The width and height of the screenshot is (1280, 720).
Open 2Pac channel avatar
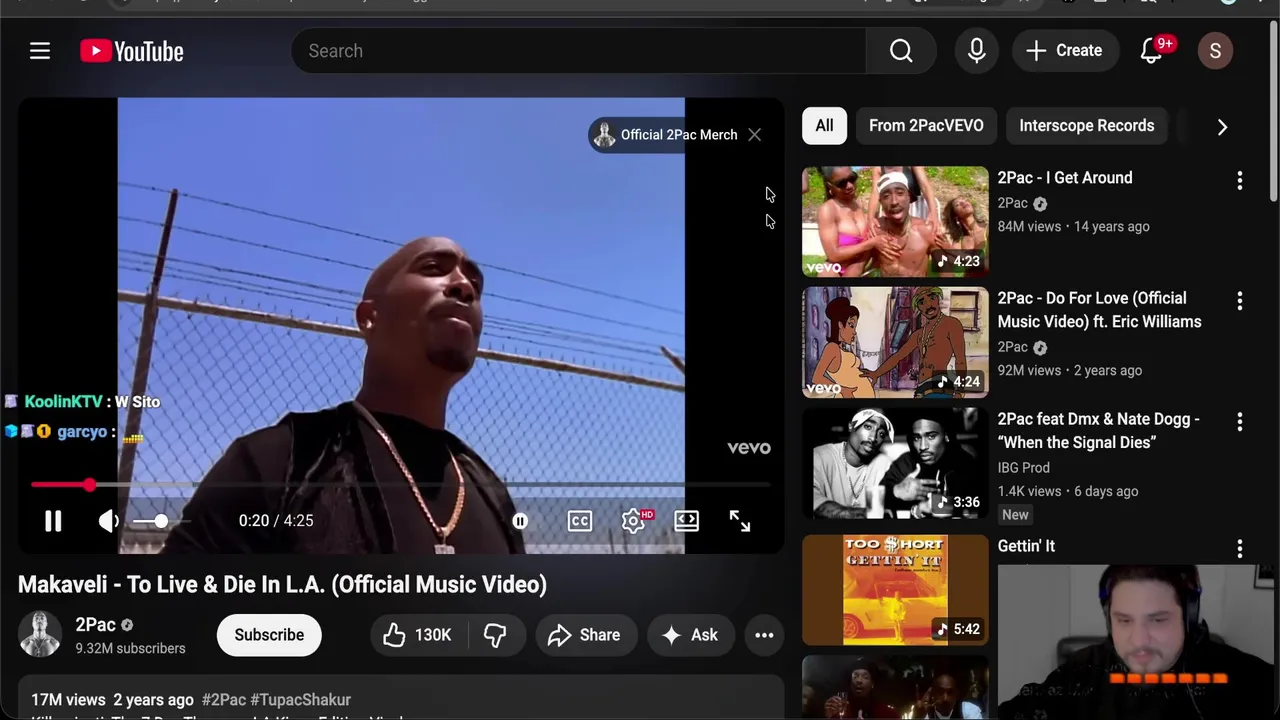40,635
